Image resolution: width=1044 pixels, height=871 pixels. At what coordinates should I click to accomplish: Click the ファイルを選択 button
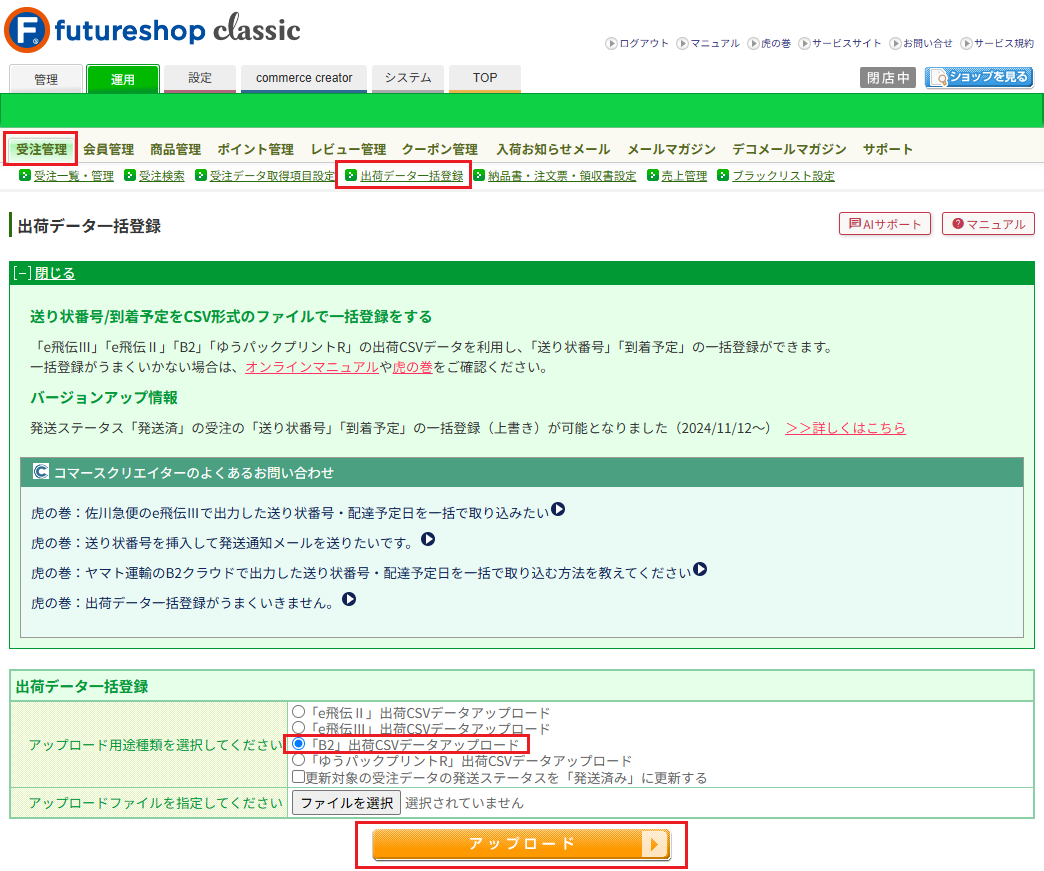pyautogui.click(x=346, y=803)
